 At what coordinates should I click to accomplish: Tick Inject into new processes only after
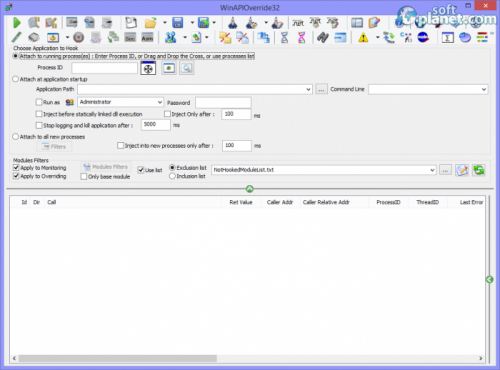point(121,145)
